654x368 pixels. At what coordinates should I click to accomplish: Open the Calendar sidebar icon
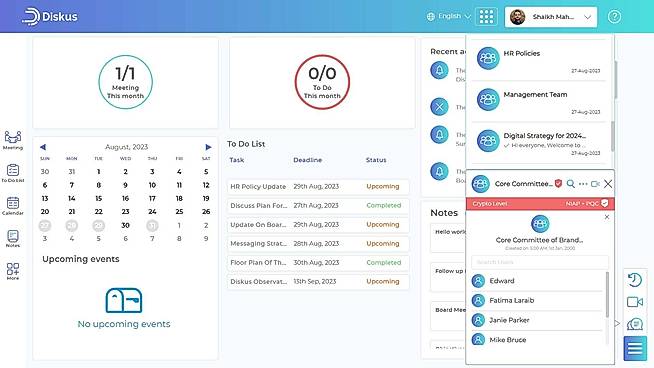[13, 206]
